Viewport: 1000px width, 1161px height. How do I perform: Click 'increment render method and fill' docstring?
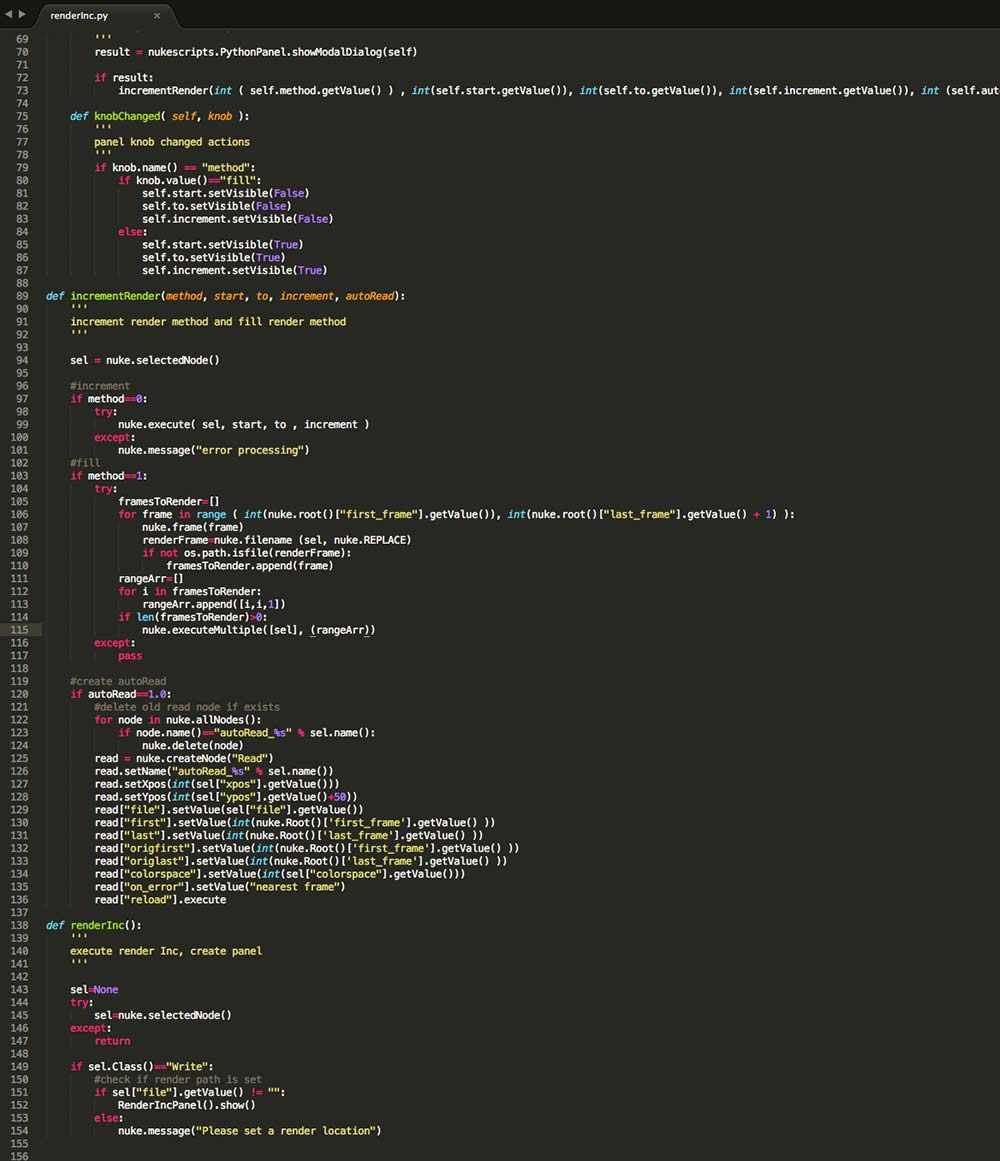tap(208, 322)
